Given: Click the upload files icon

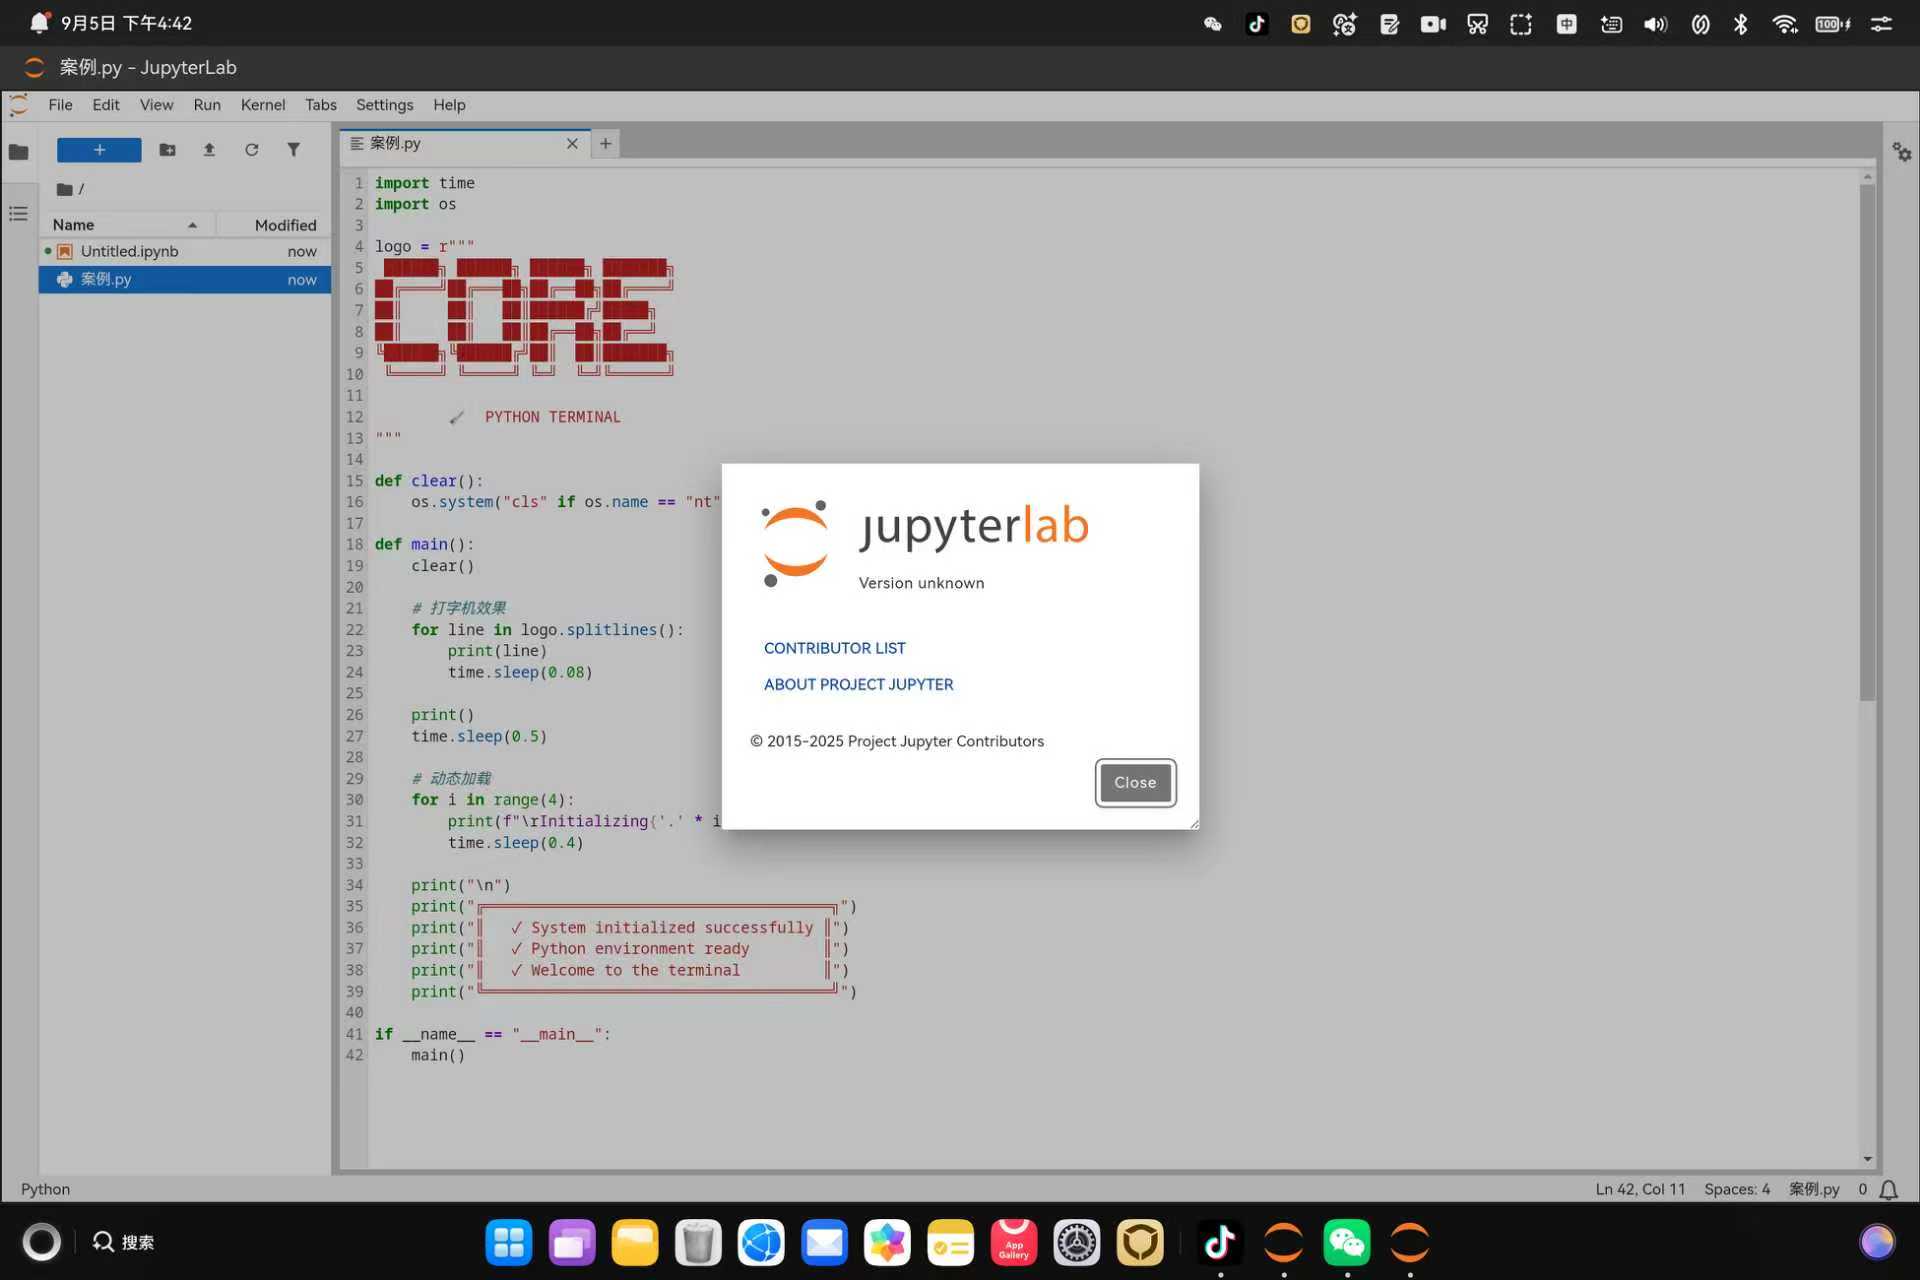Looking at the screenshot, I should (x=209, y=150).
